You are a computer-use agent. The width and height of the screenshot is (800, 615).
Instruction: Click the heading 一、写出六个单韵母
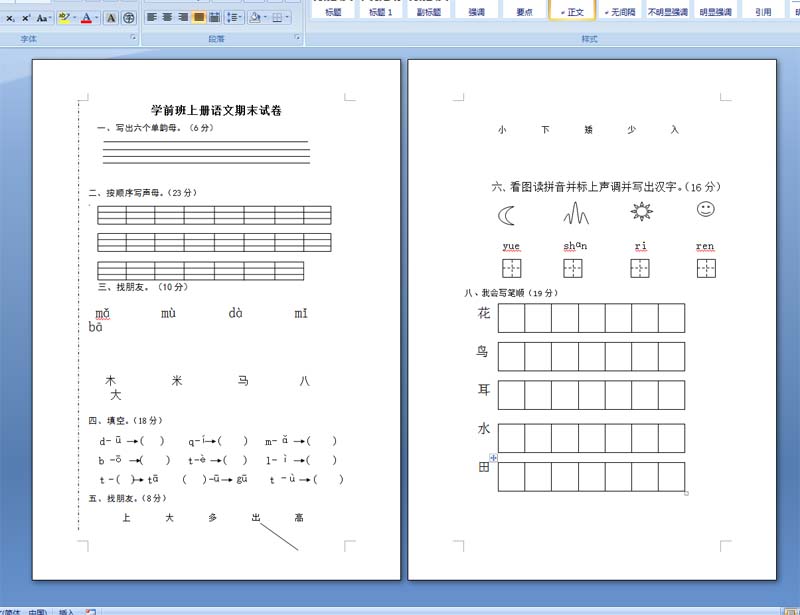point(138,128)
